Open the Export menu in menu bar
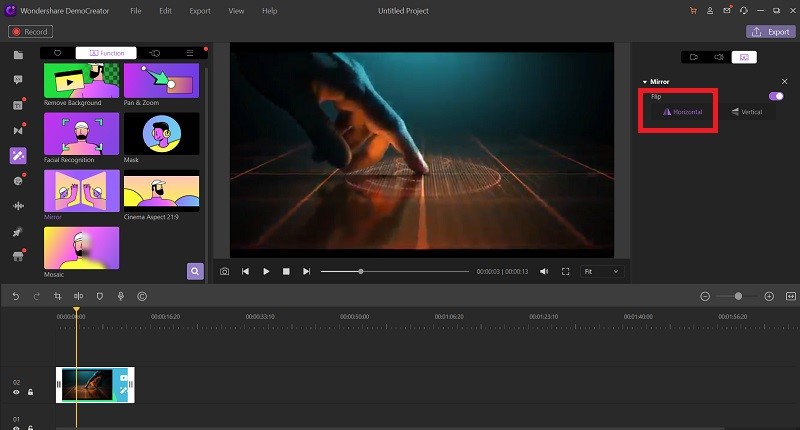 pyautogui.click(x=200, y=11)
